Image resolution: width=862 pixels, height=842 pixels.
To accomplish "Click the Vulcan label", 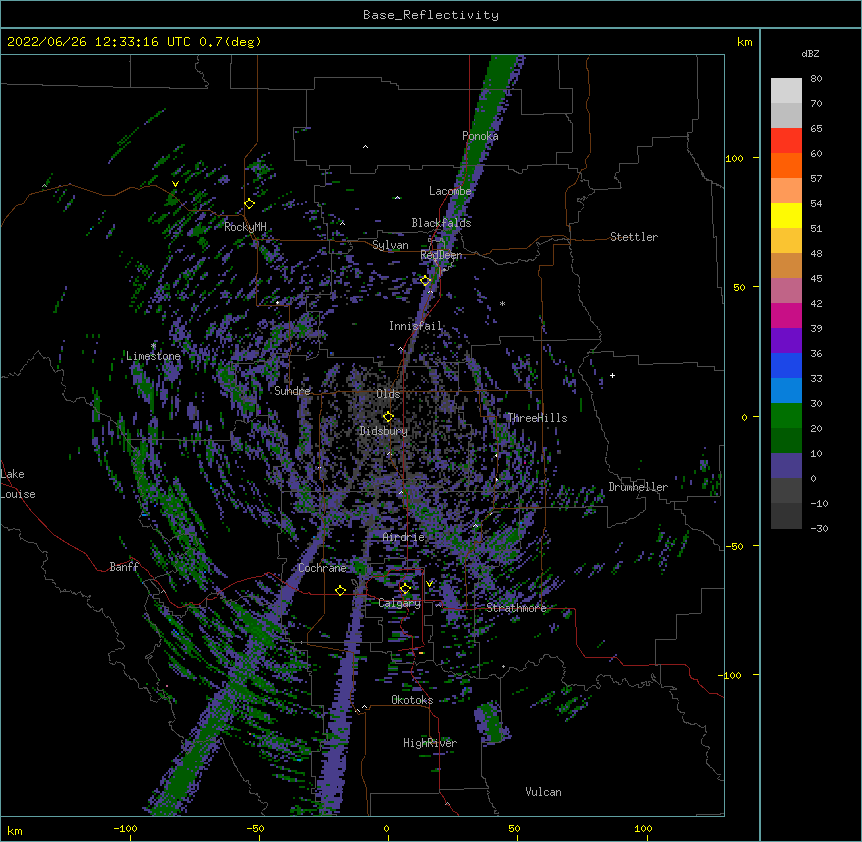I will (x=543, y=792).
